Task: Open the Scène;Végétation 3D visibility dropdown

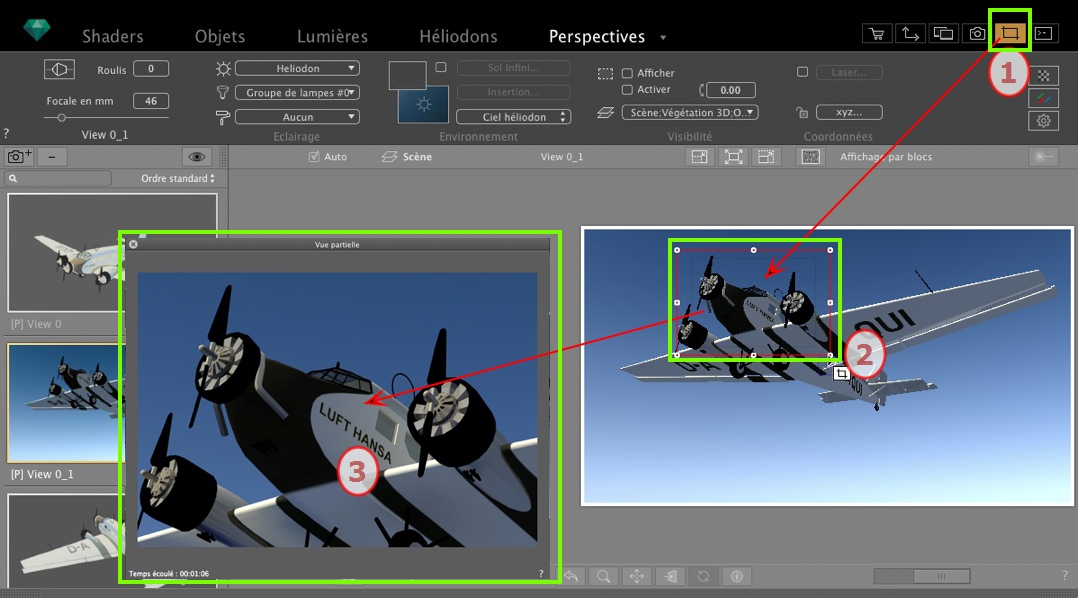Action: (x=690, y=112)
